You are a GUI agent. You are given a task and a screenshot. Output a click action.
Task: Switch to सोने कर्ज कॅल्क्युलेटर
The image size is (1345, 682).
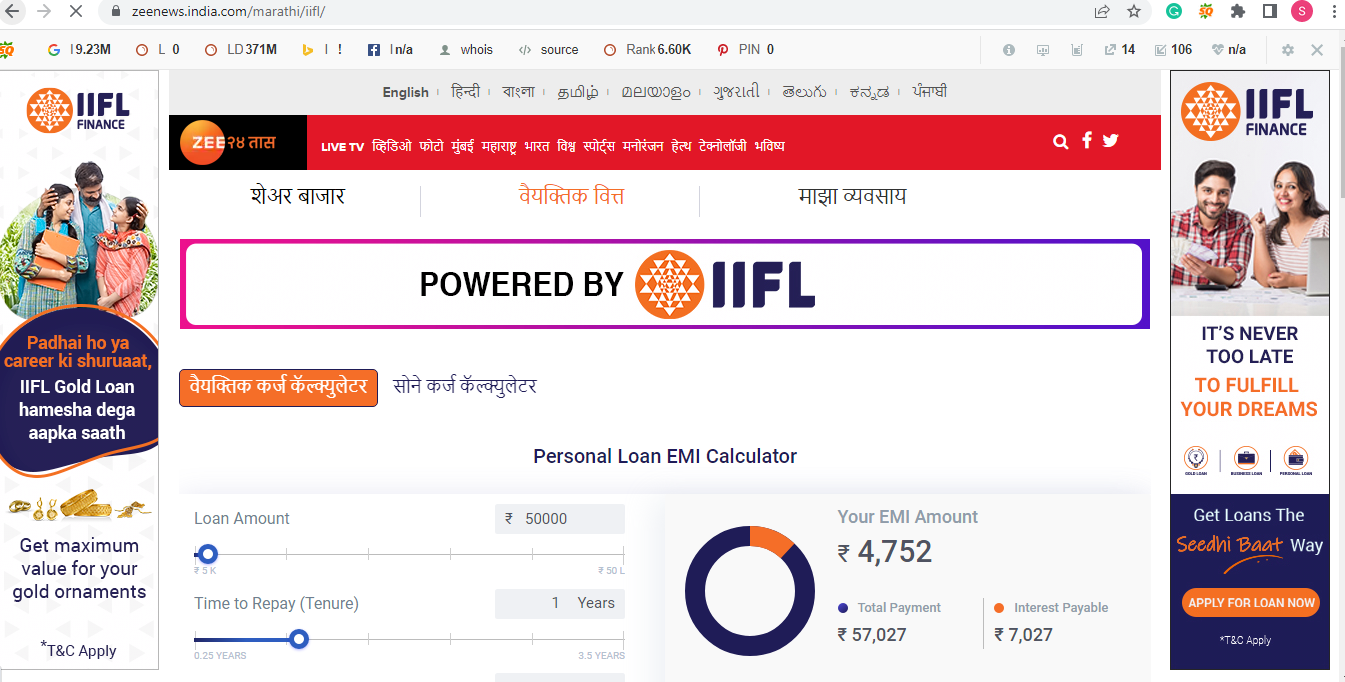click(x=465, y=386)
